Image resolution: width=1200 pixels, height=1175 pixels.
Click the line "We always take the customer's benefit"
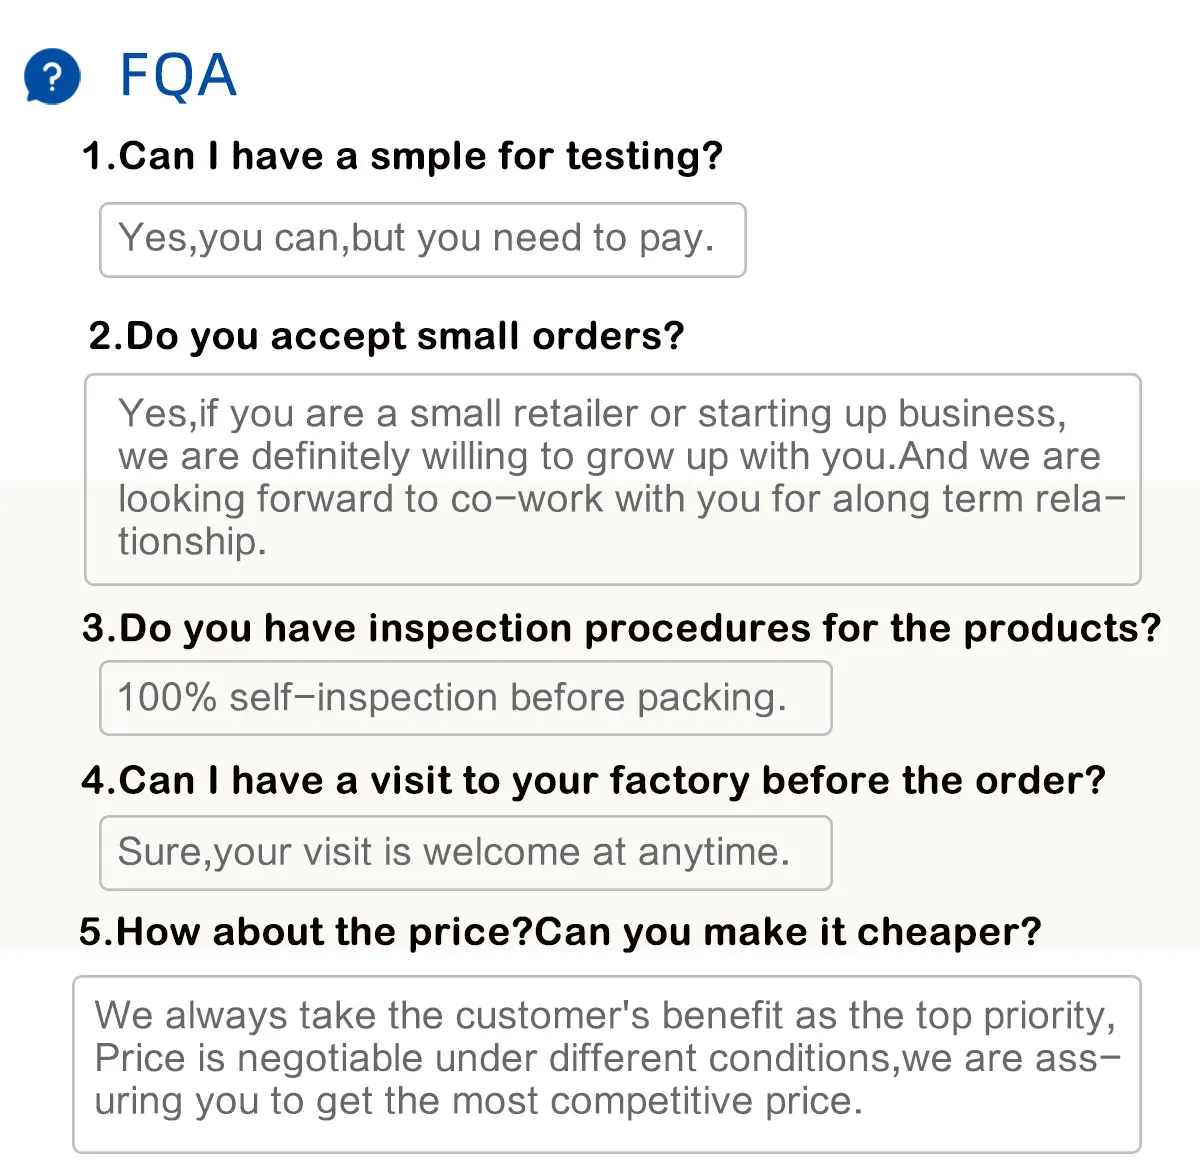[x=605, y=1016]
